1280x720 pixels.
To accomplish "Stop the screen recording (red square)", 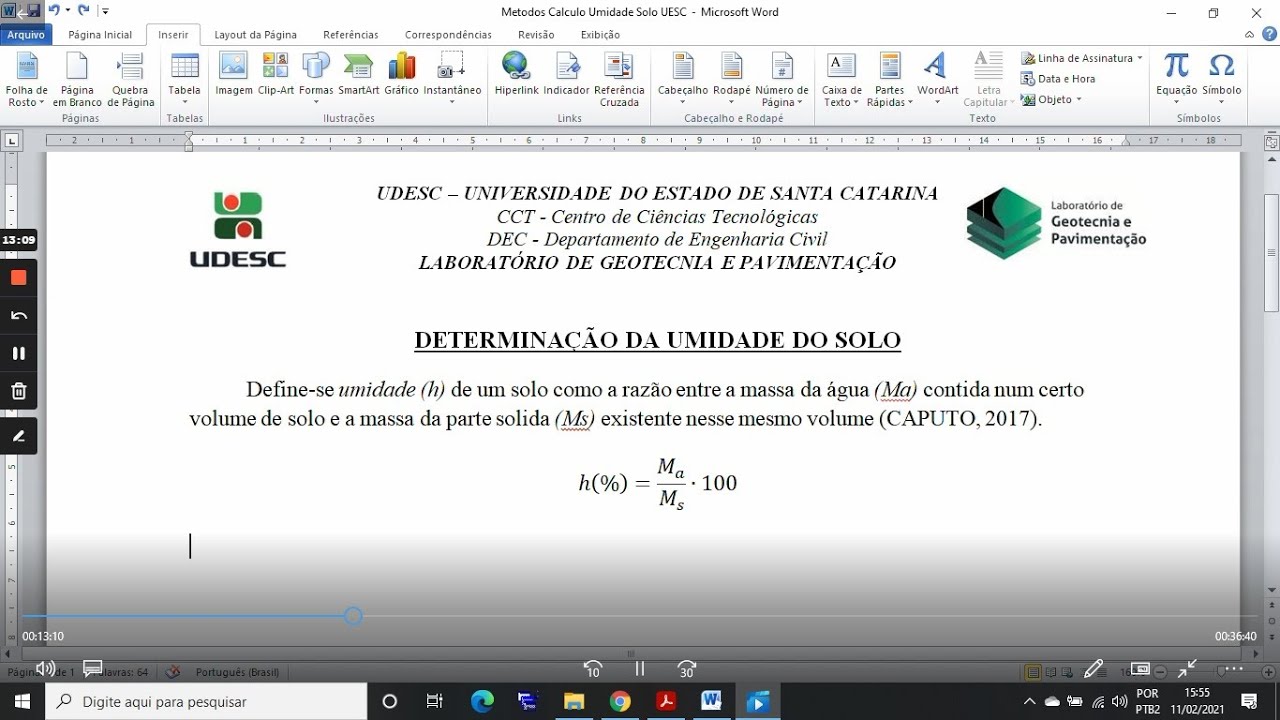I will point(19,277).
